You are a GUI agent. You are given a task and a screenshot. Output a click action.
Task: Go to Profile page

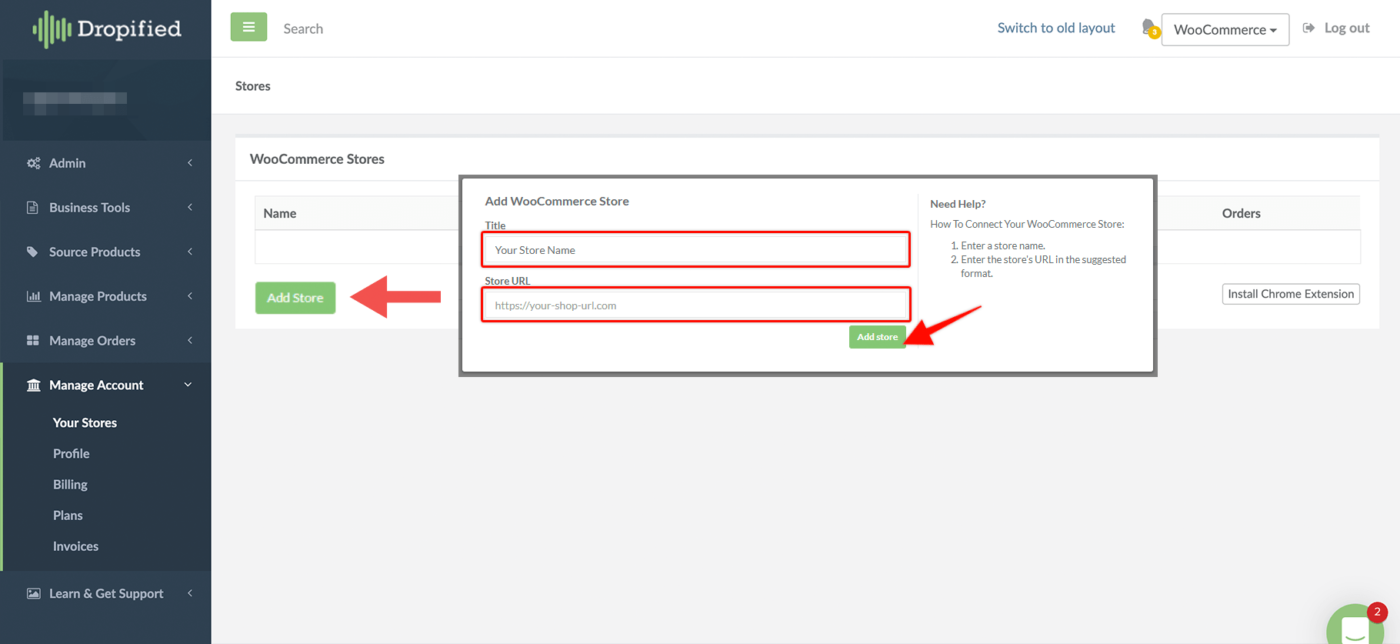[71, 454]
